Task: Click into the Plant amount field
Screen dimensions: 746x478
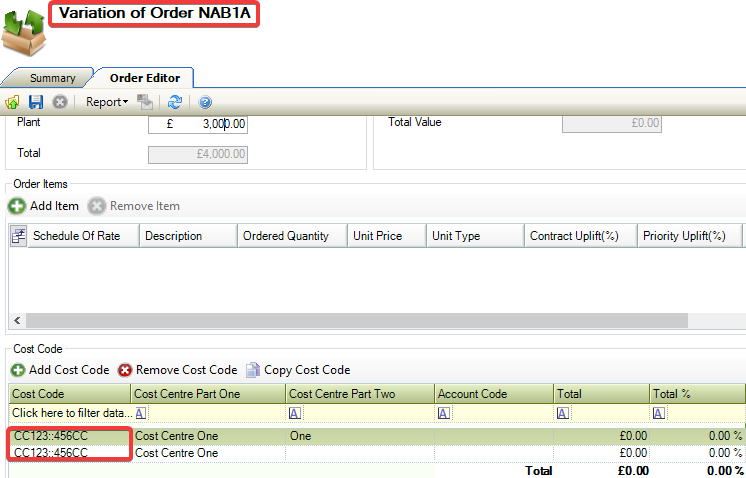Action: point(198,124)
